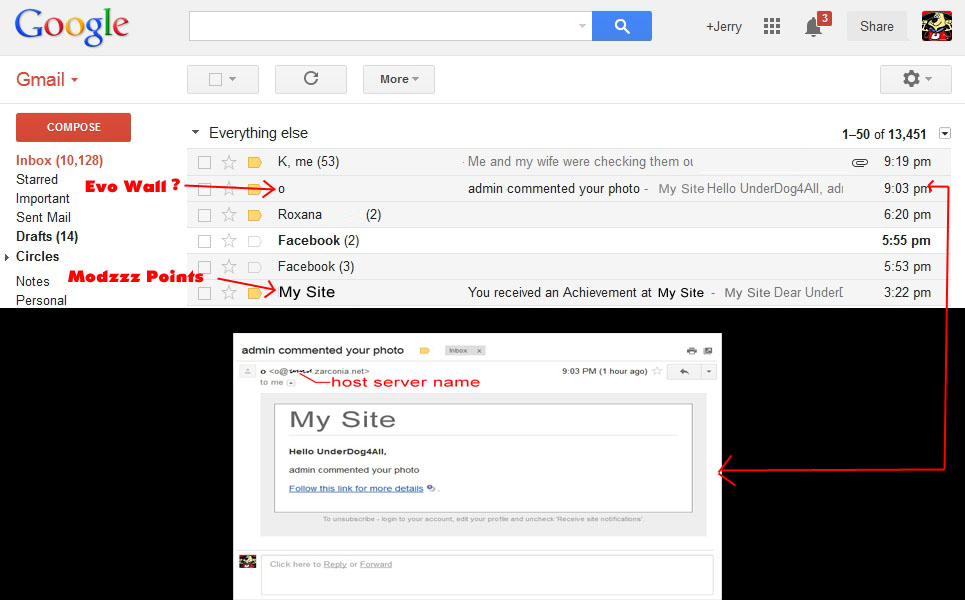Click the blue search magnifier button
The width and height of the screenshot is (965, 600).
[622, 26]
